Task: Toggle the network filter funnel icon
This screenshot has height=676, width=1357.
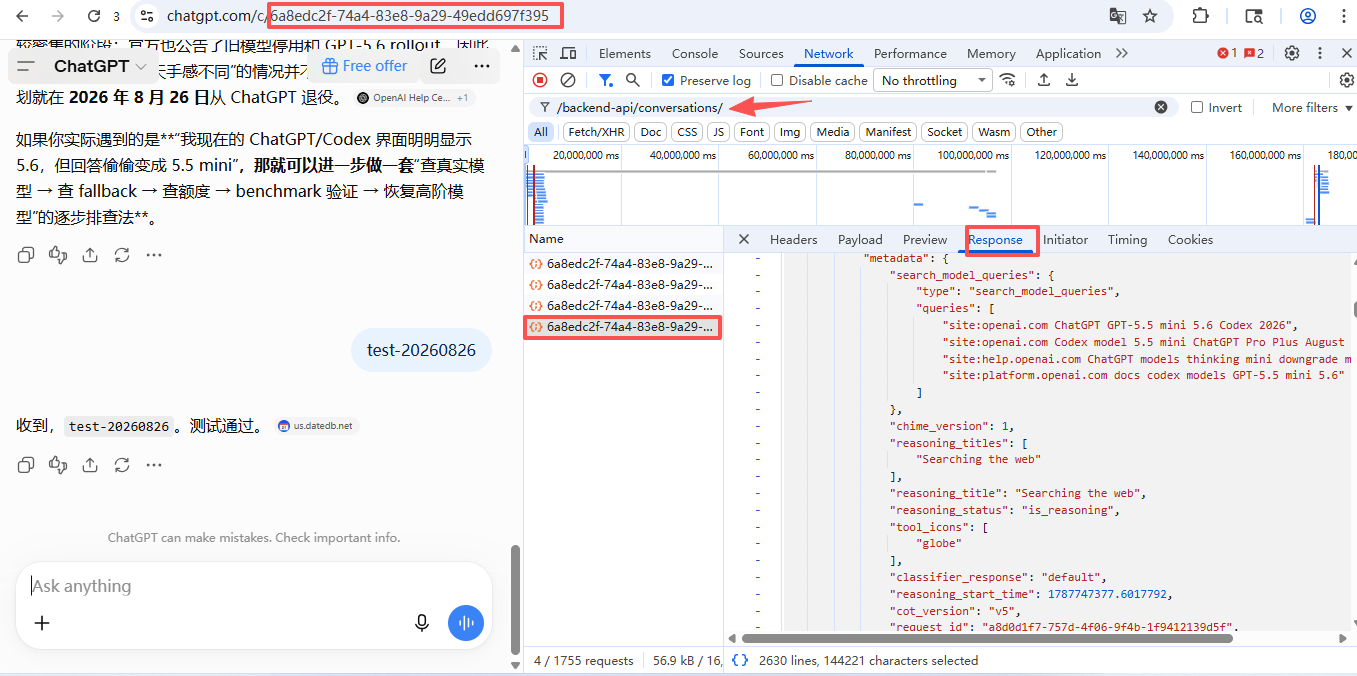Action: 605,80
